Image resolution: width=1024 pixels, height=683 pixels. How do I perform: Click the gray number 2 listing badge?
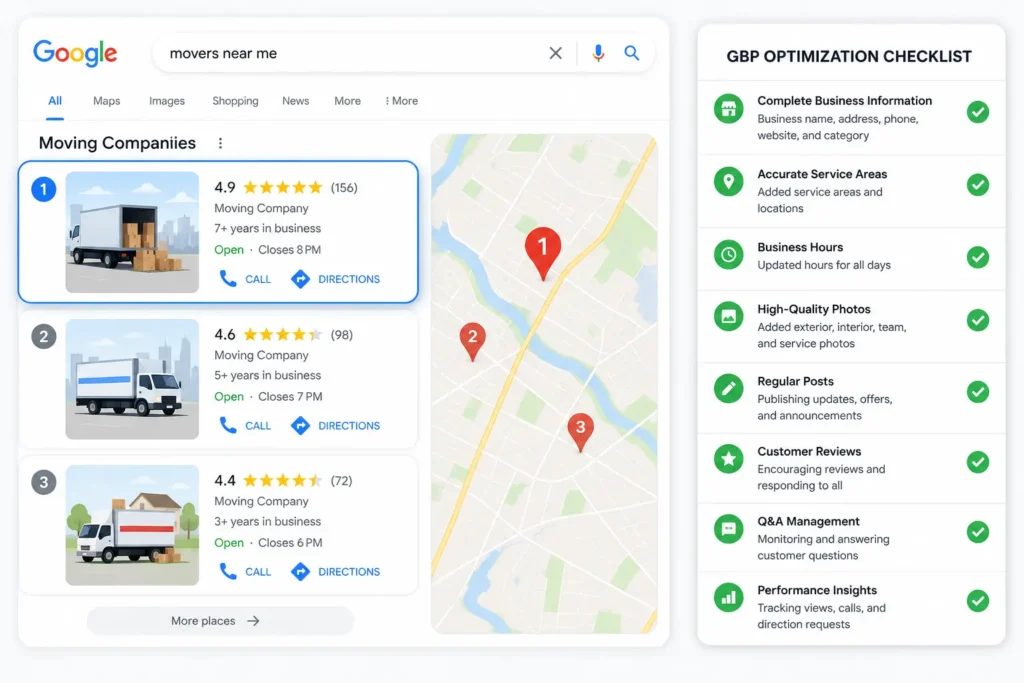[44, 336]
